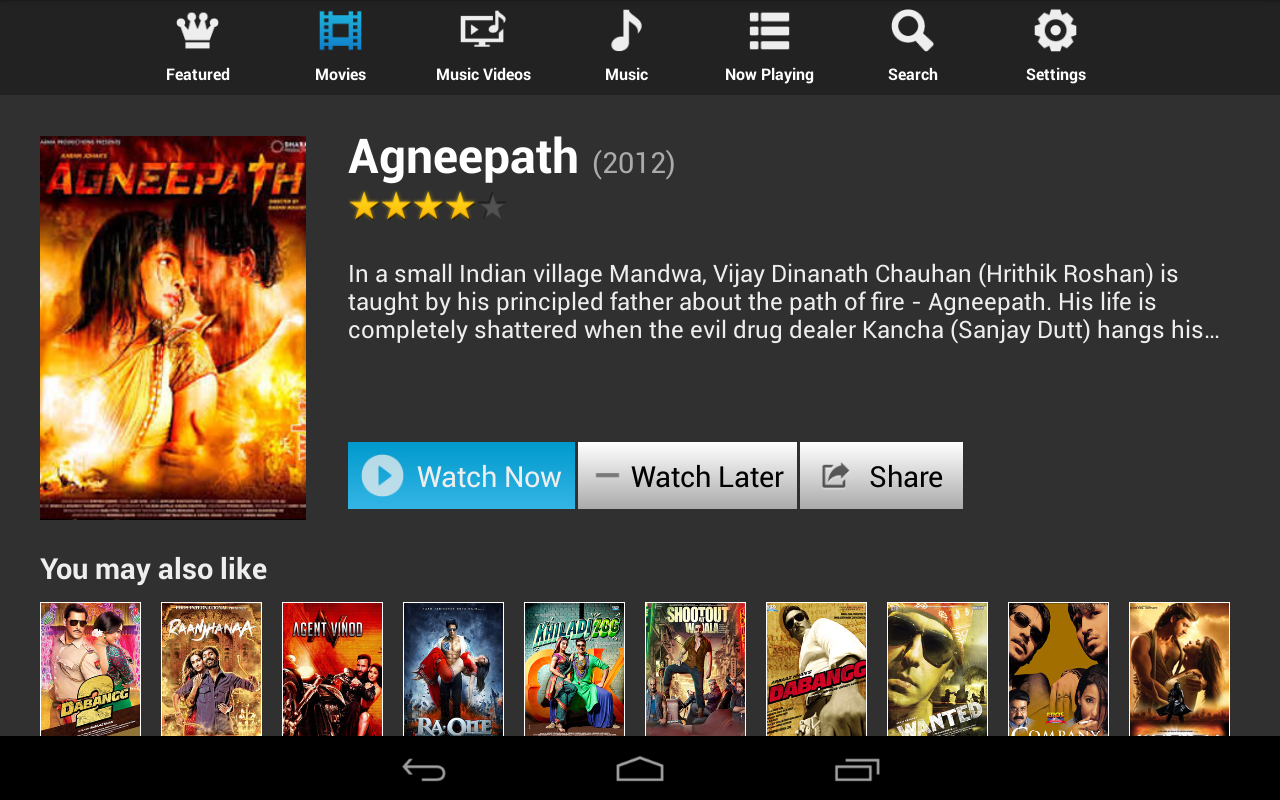Choose the Agent Vinod poster
The width and height of the screenshot is (1280, 800).
[332, 669]
